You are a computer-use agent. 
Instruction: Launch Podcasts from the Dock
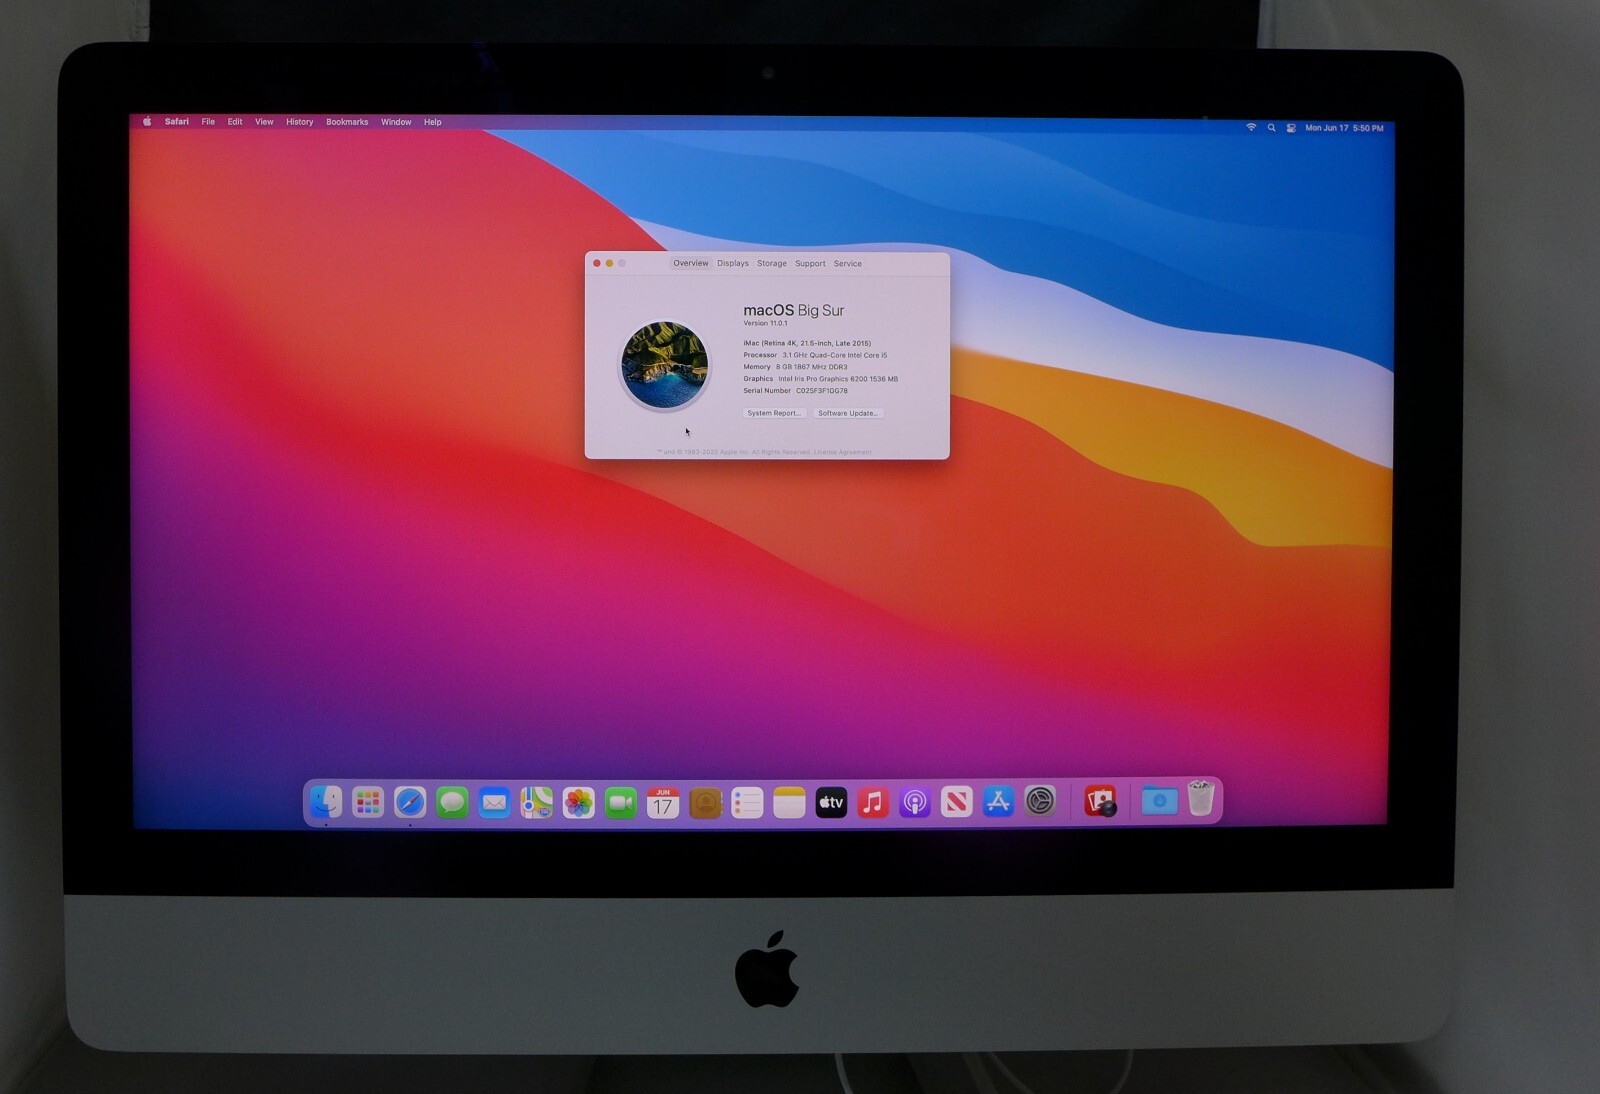[x=915, y=802]
